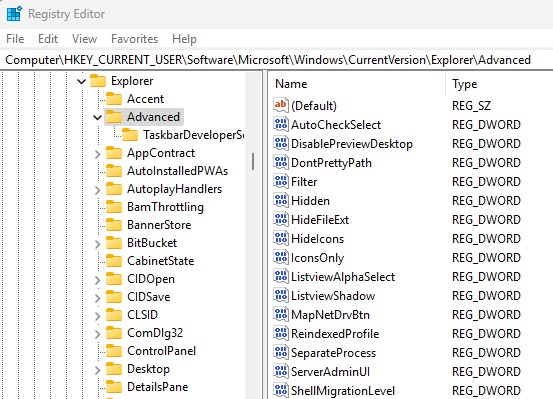Select the AutoCheckSelect value icon
Image resolution: width=553 pixels, height=399 pixels.
[281, 124]
